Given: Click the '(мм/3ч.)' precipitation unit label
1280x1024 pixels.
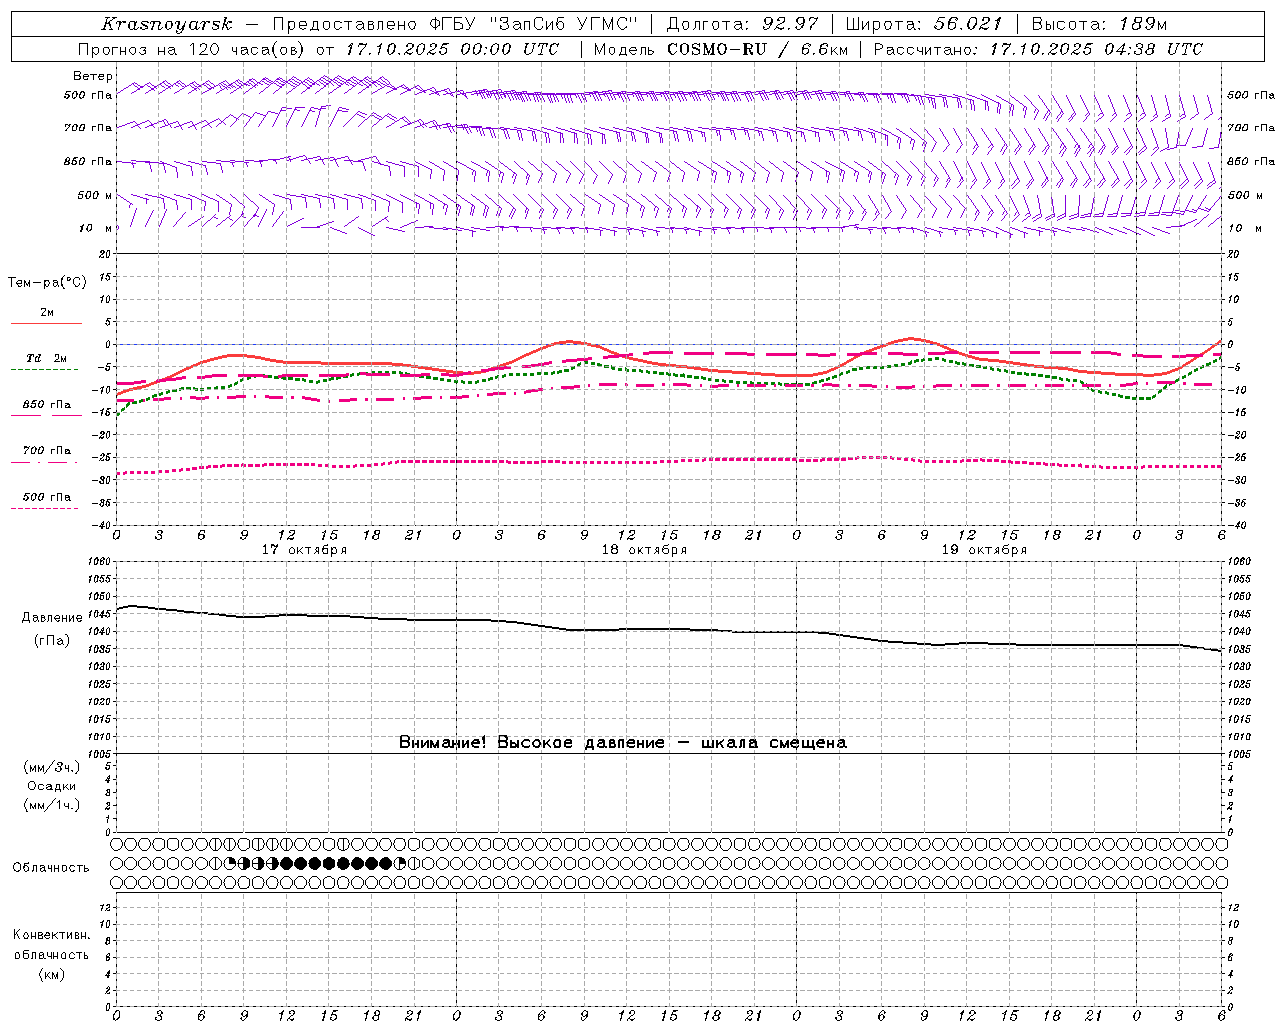Looking at the screenshot, I should (x=51, y=767).
